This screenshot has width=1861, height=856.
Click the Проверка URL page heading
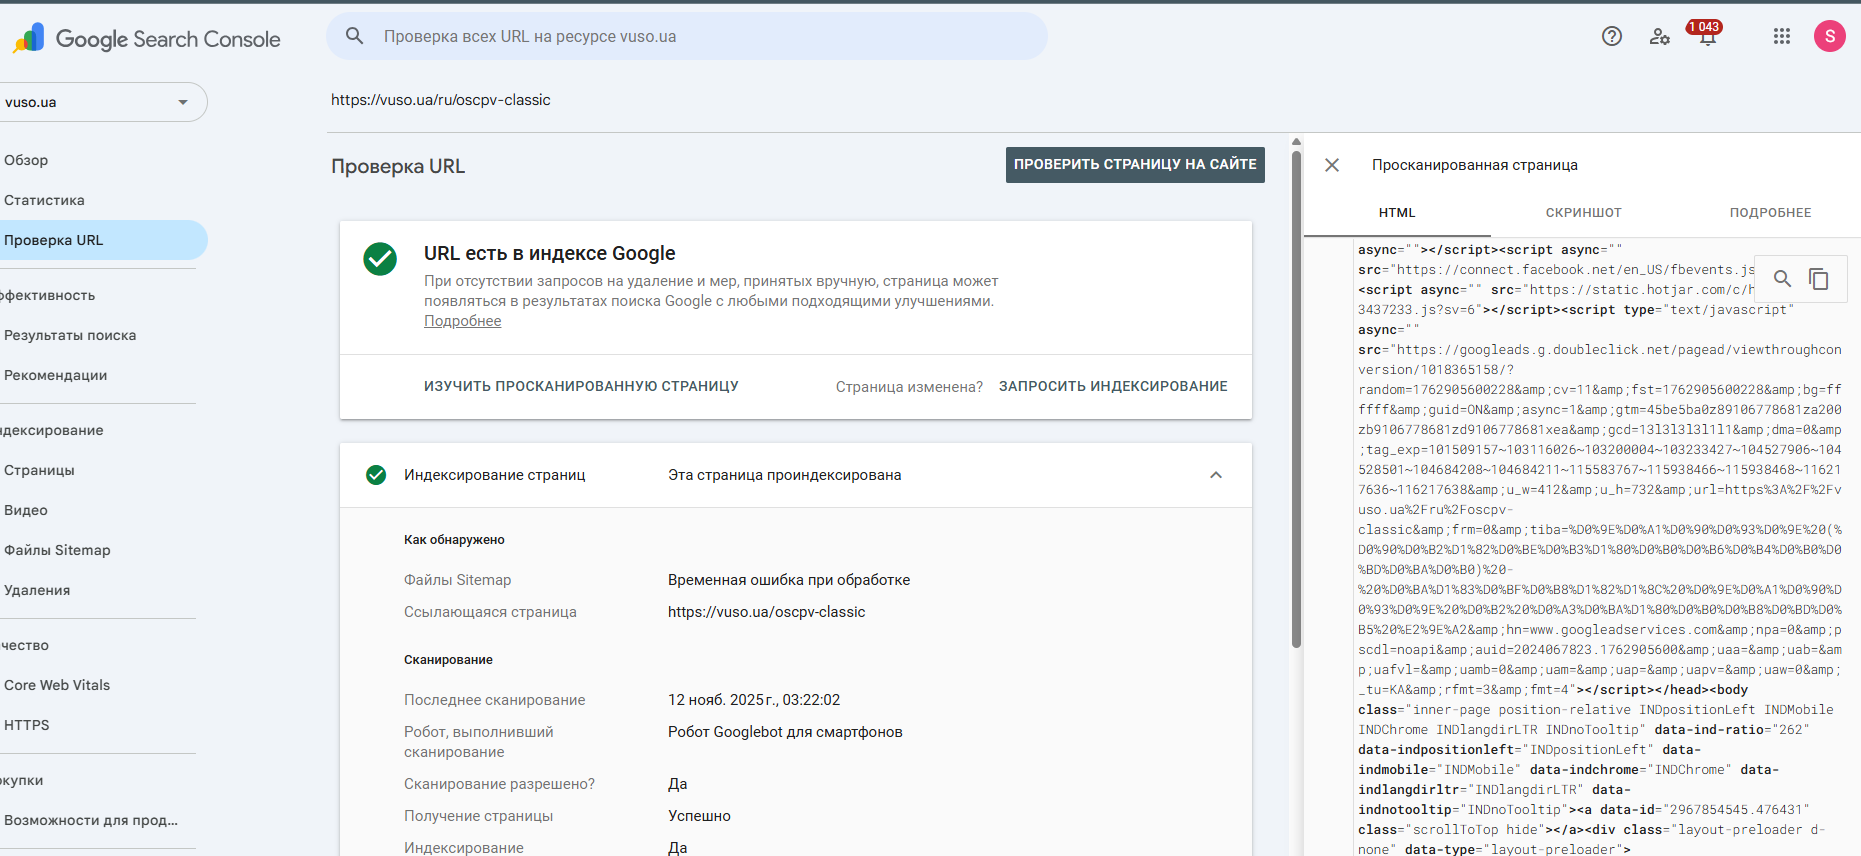click(x=398, y=167)
